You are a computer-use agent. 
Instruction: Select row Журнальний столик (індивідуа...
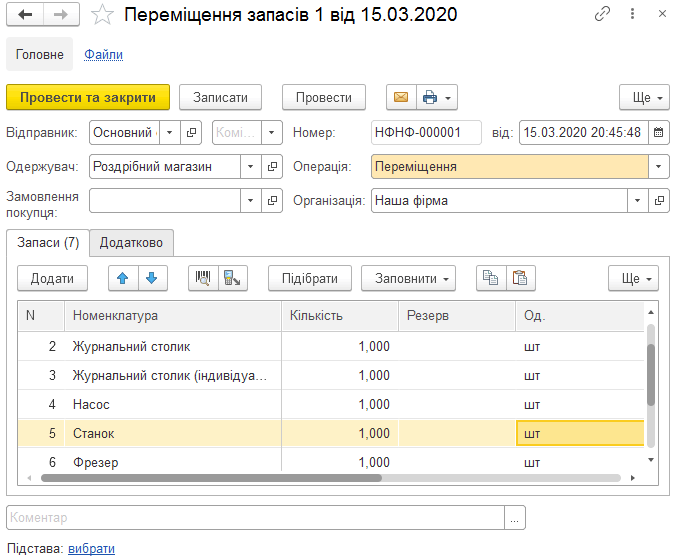pos(331,375)
